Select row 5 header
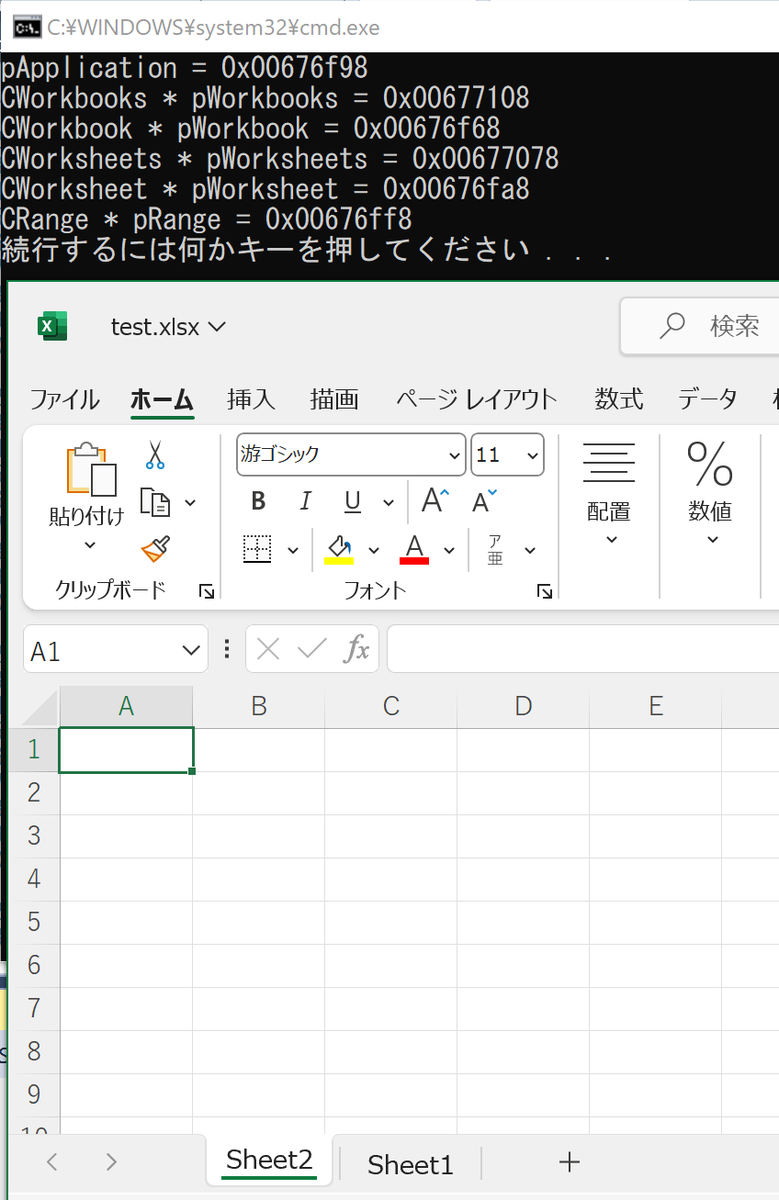779x1200 pixels. click(34, 921)
